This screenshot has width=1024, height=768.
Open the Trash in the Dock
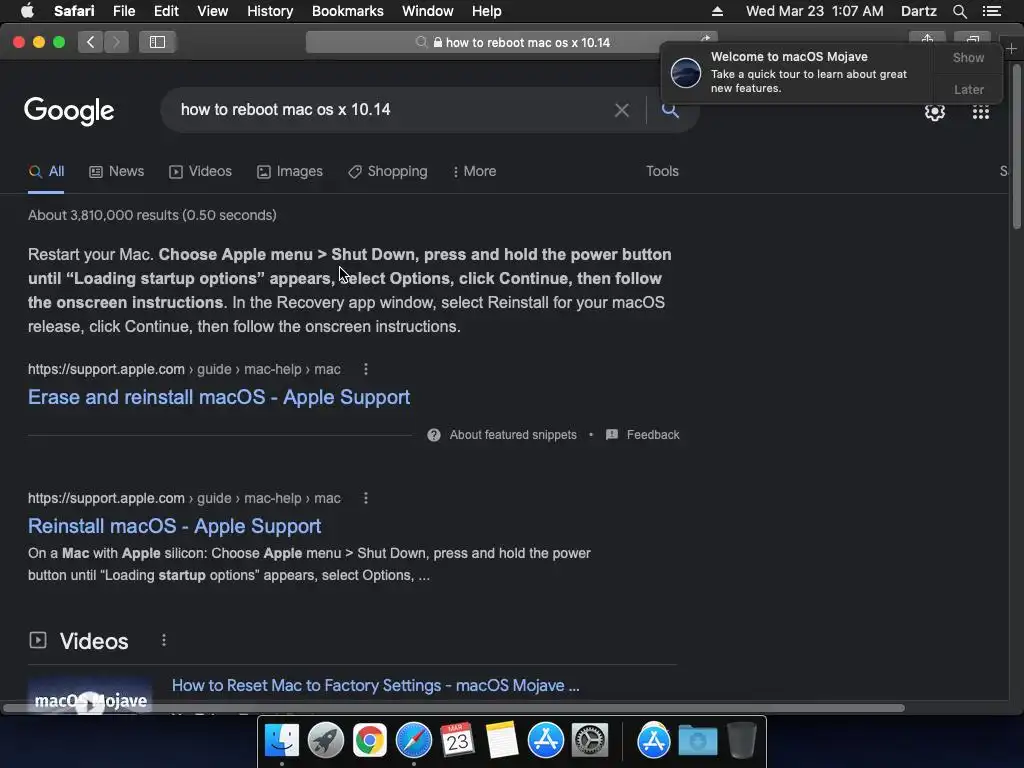[741, 740]
